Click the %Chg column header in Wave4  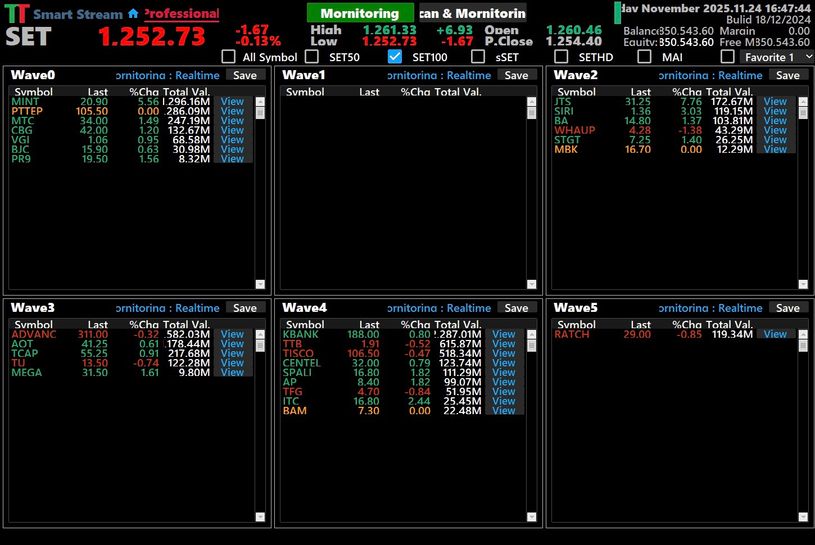(x=415, y=324)
